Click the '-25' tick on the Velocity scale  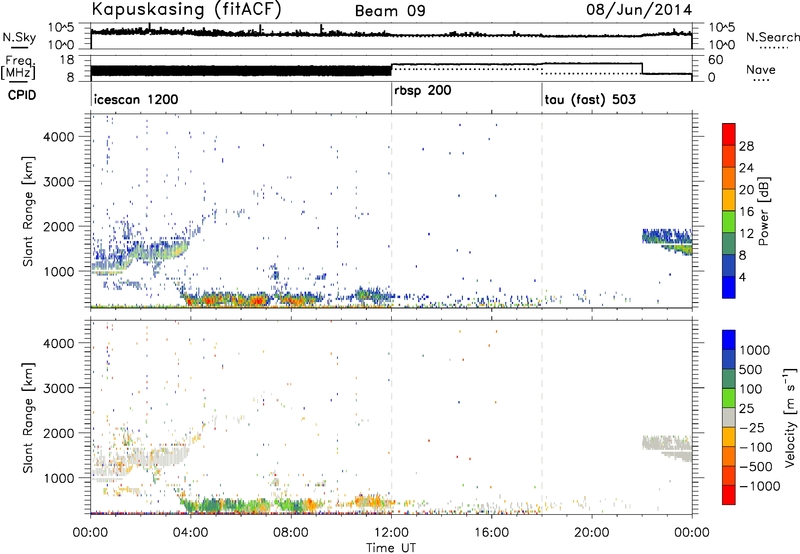click(x=752, y=427)
